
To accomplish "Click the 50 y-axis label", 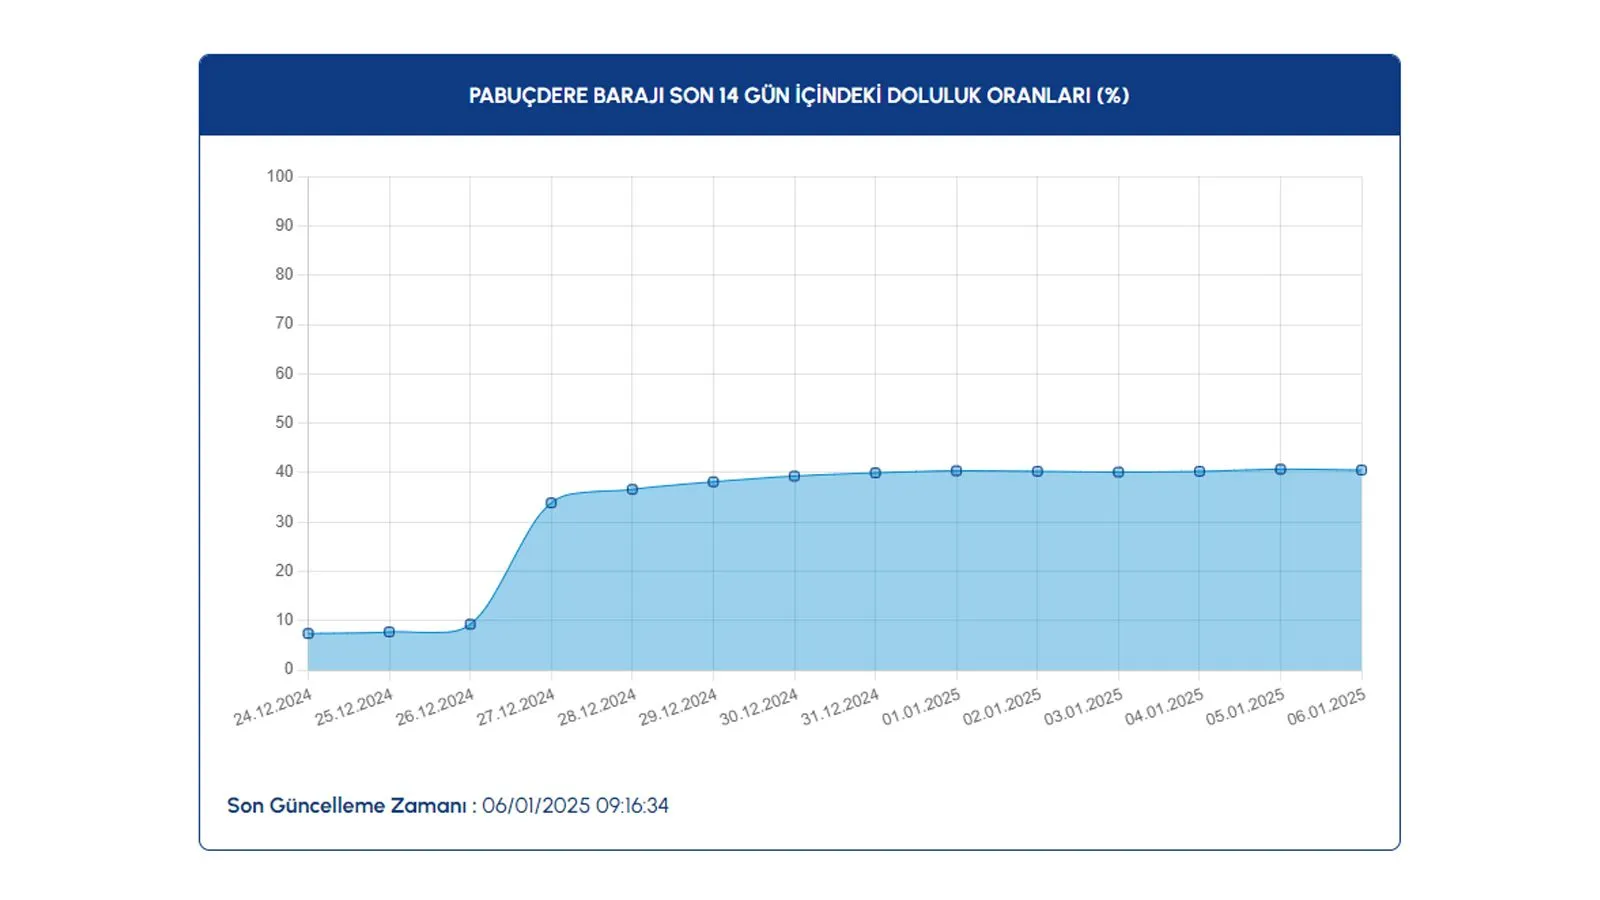I will pyautogui.click(x=284, y=423).
